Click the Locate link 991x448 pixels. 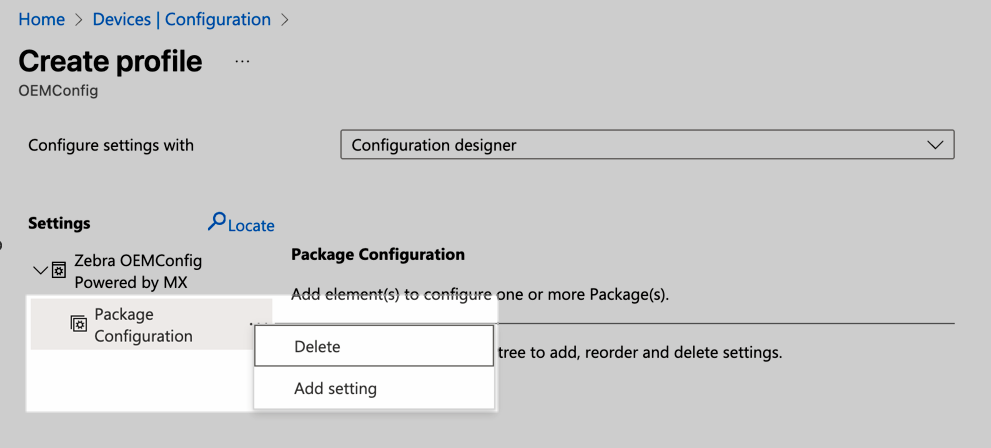tap(251, 226)
